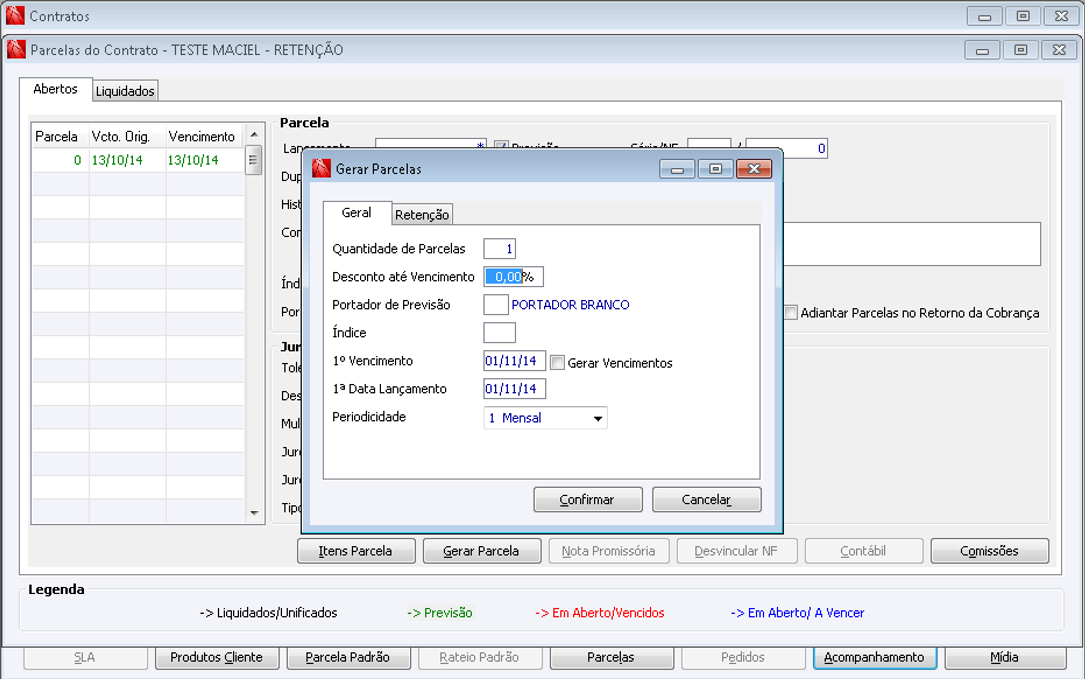This screenshot has width=1085, height=679.
Task: Minimize the Parcelas do Contrato window
Action: click(982, 50)
